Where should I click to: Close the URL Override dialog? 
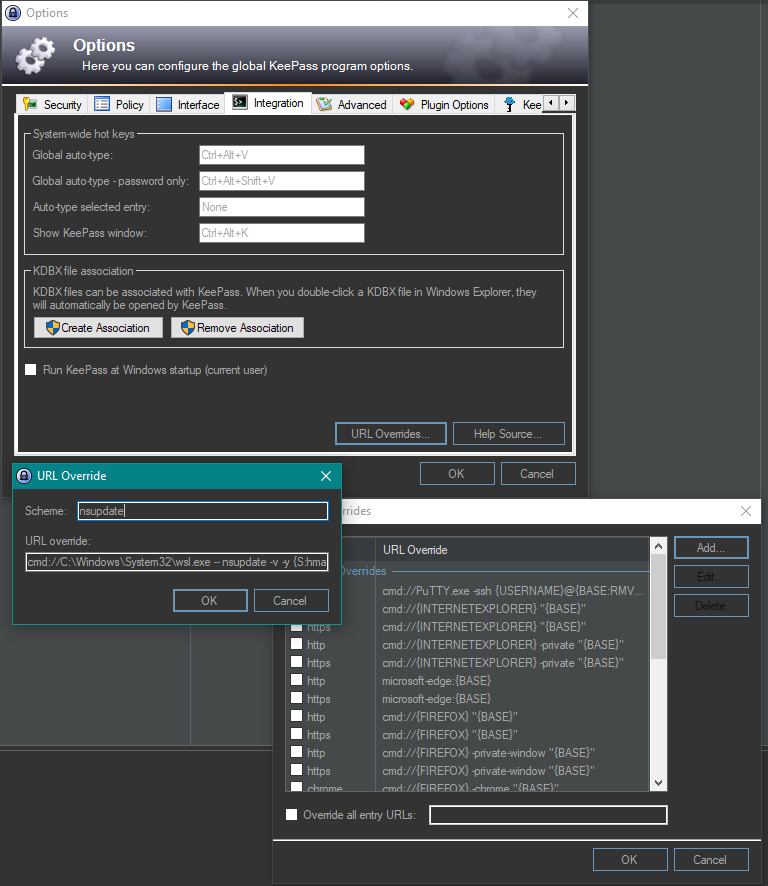coord(326,476)
